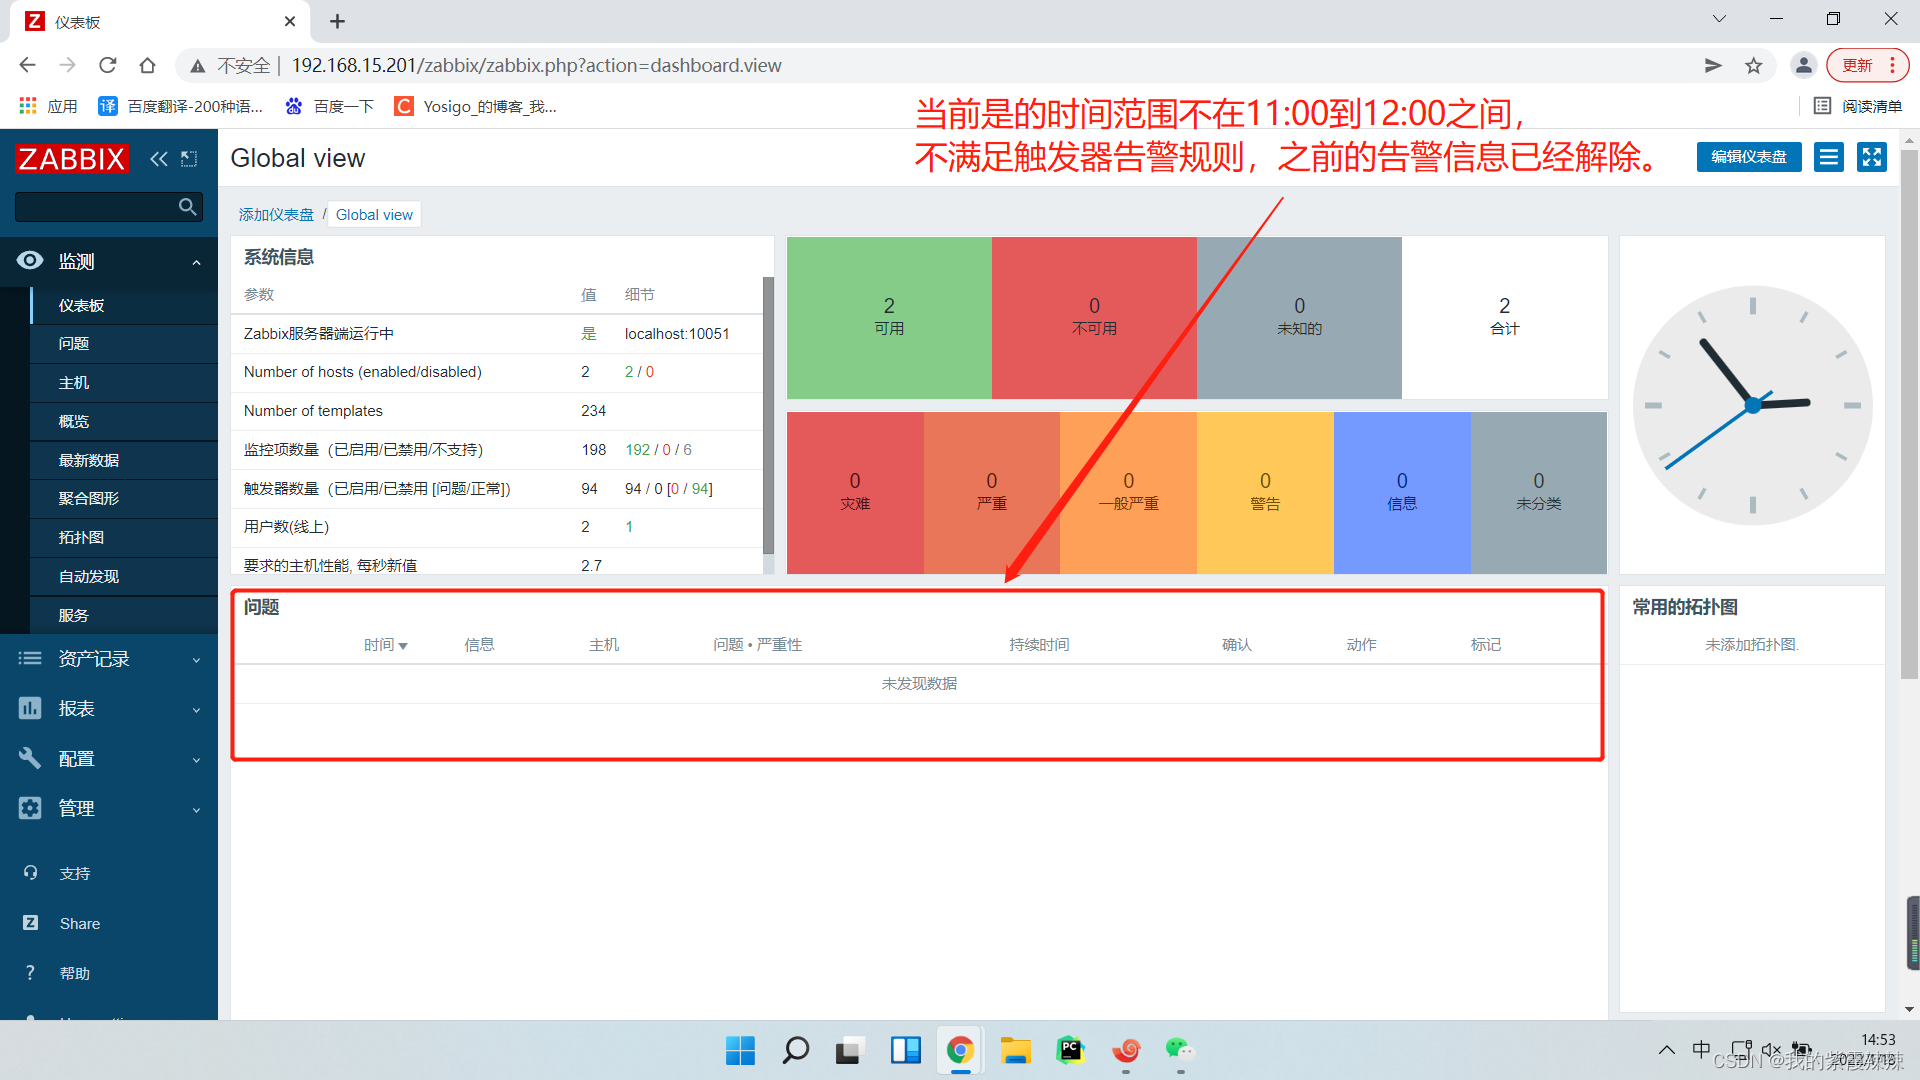
Task: Bookmark this page with the star
Action: tap(1754, 65)
